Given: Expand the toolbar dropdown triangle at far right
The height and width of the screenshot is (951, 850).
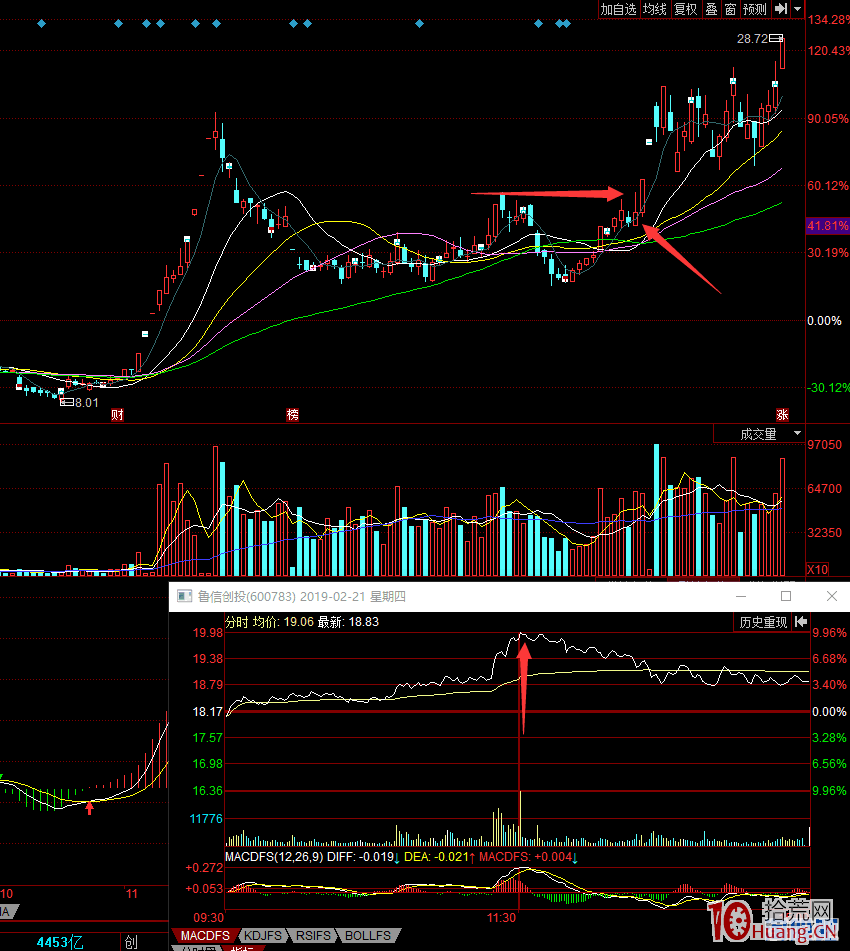Looking at the screenshot, I should 798,9.
